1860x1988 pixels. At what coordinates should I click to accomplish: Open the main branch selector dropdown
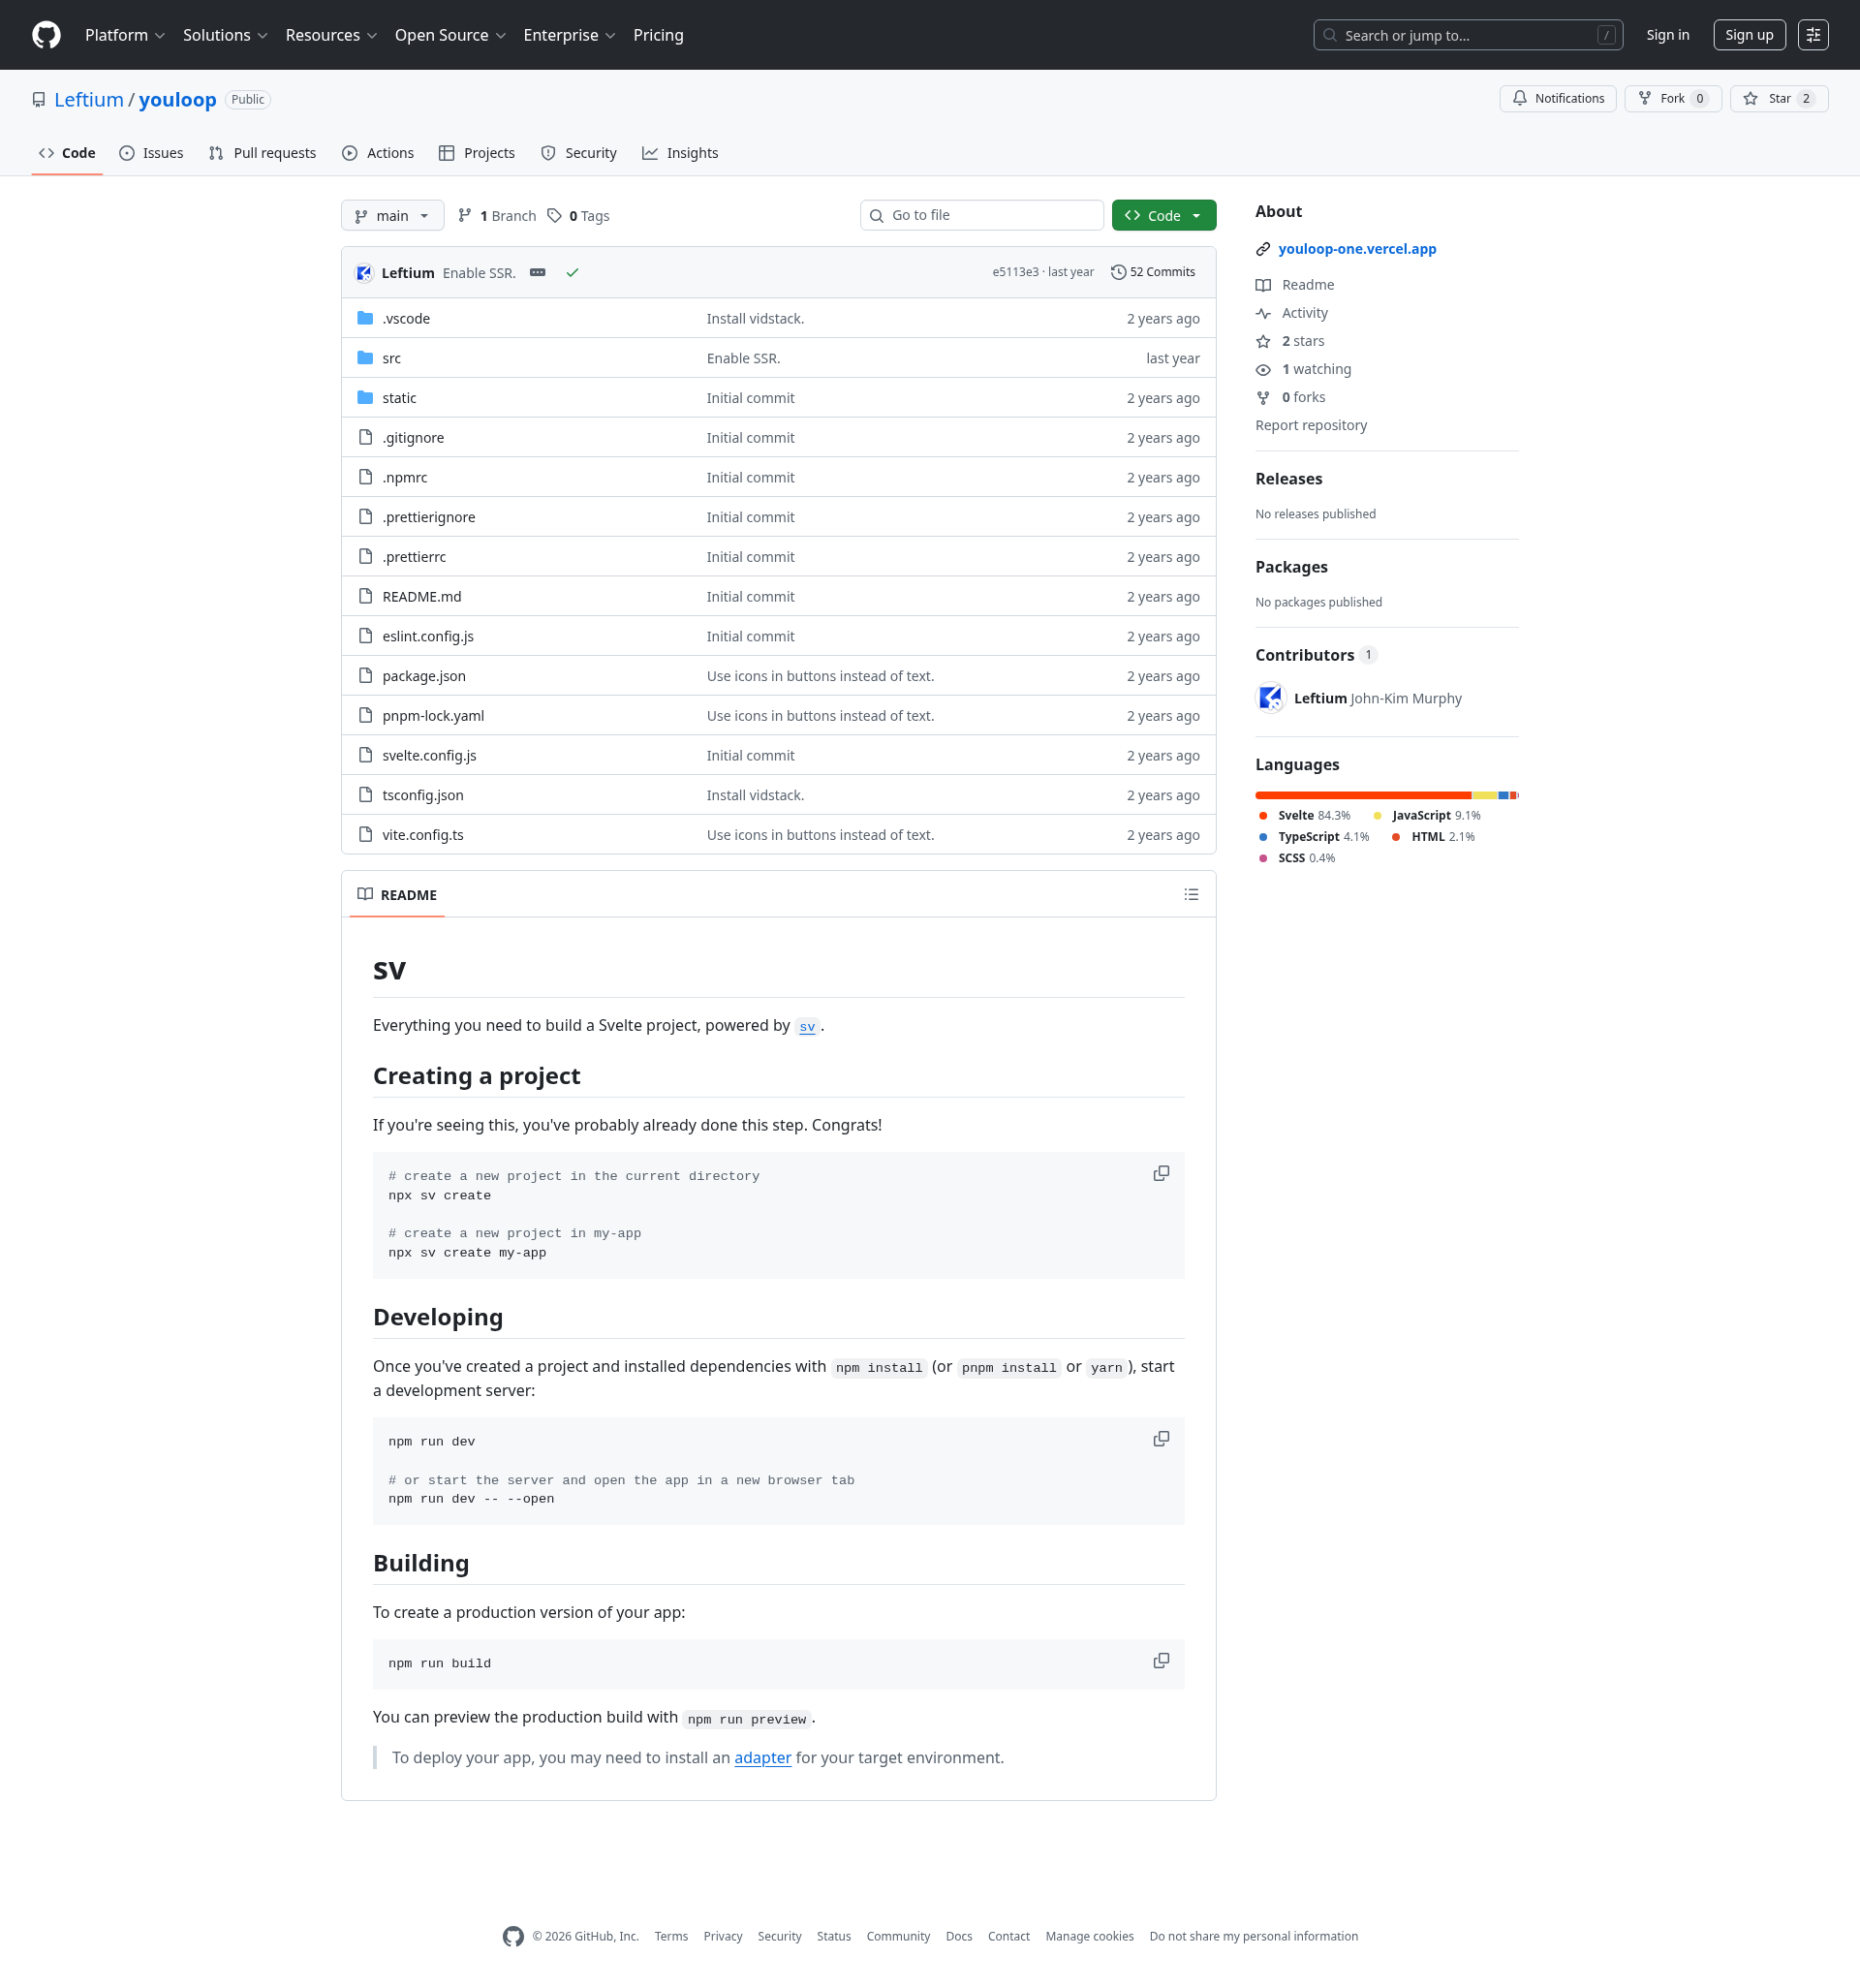coord(392,216)
